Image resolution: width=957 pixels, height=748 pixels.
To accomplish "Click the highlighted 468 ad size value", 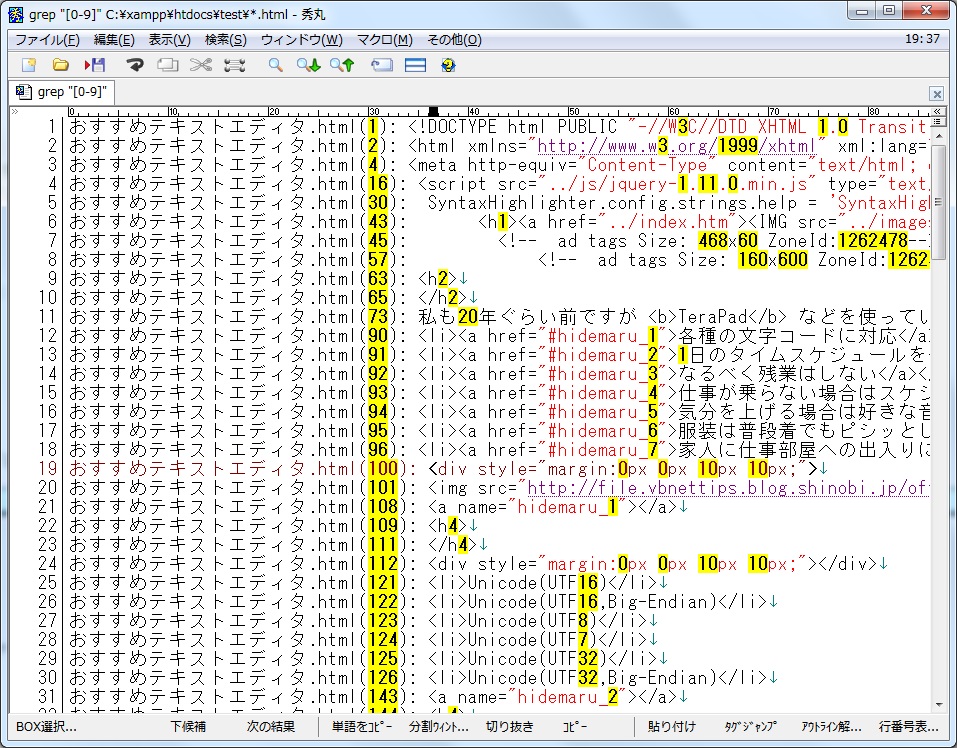I will (713, 241).
